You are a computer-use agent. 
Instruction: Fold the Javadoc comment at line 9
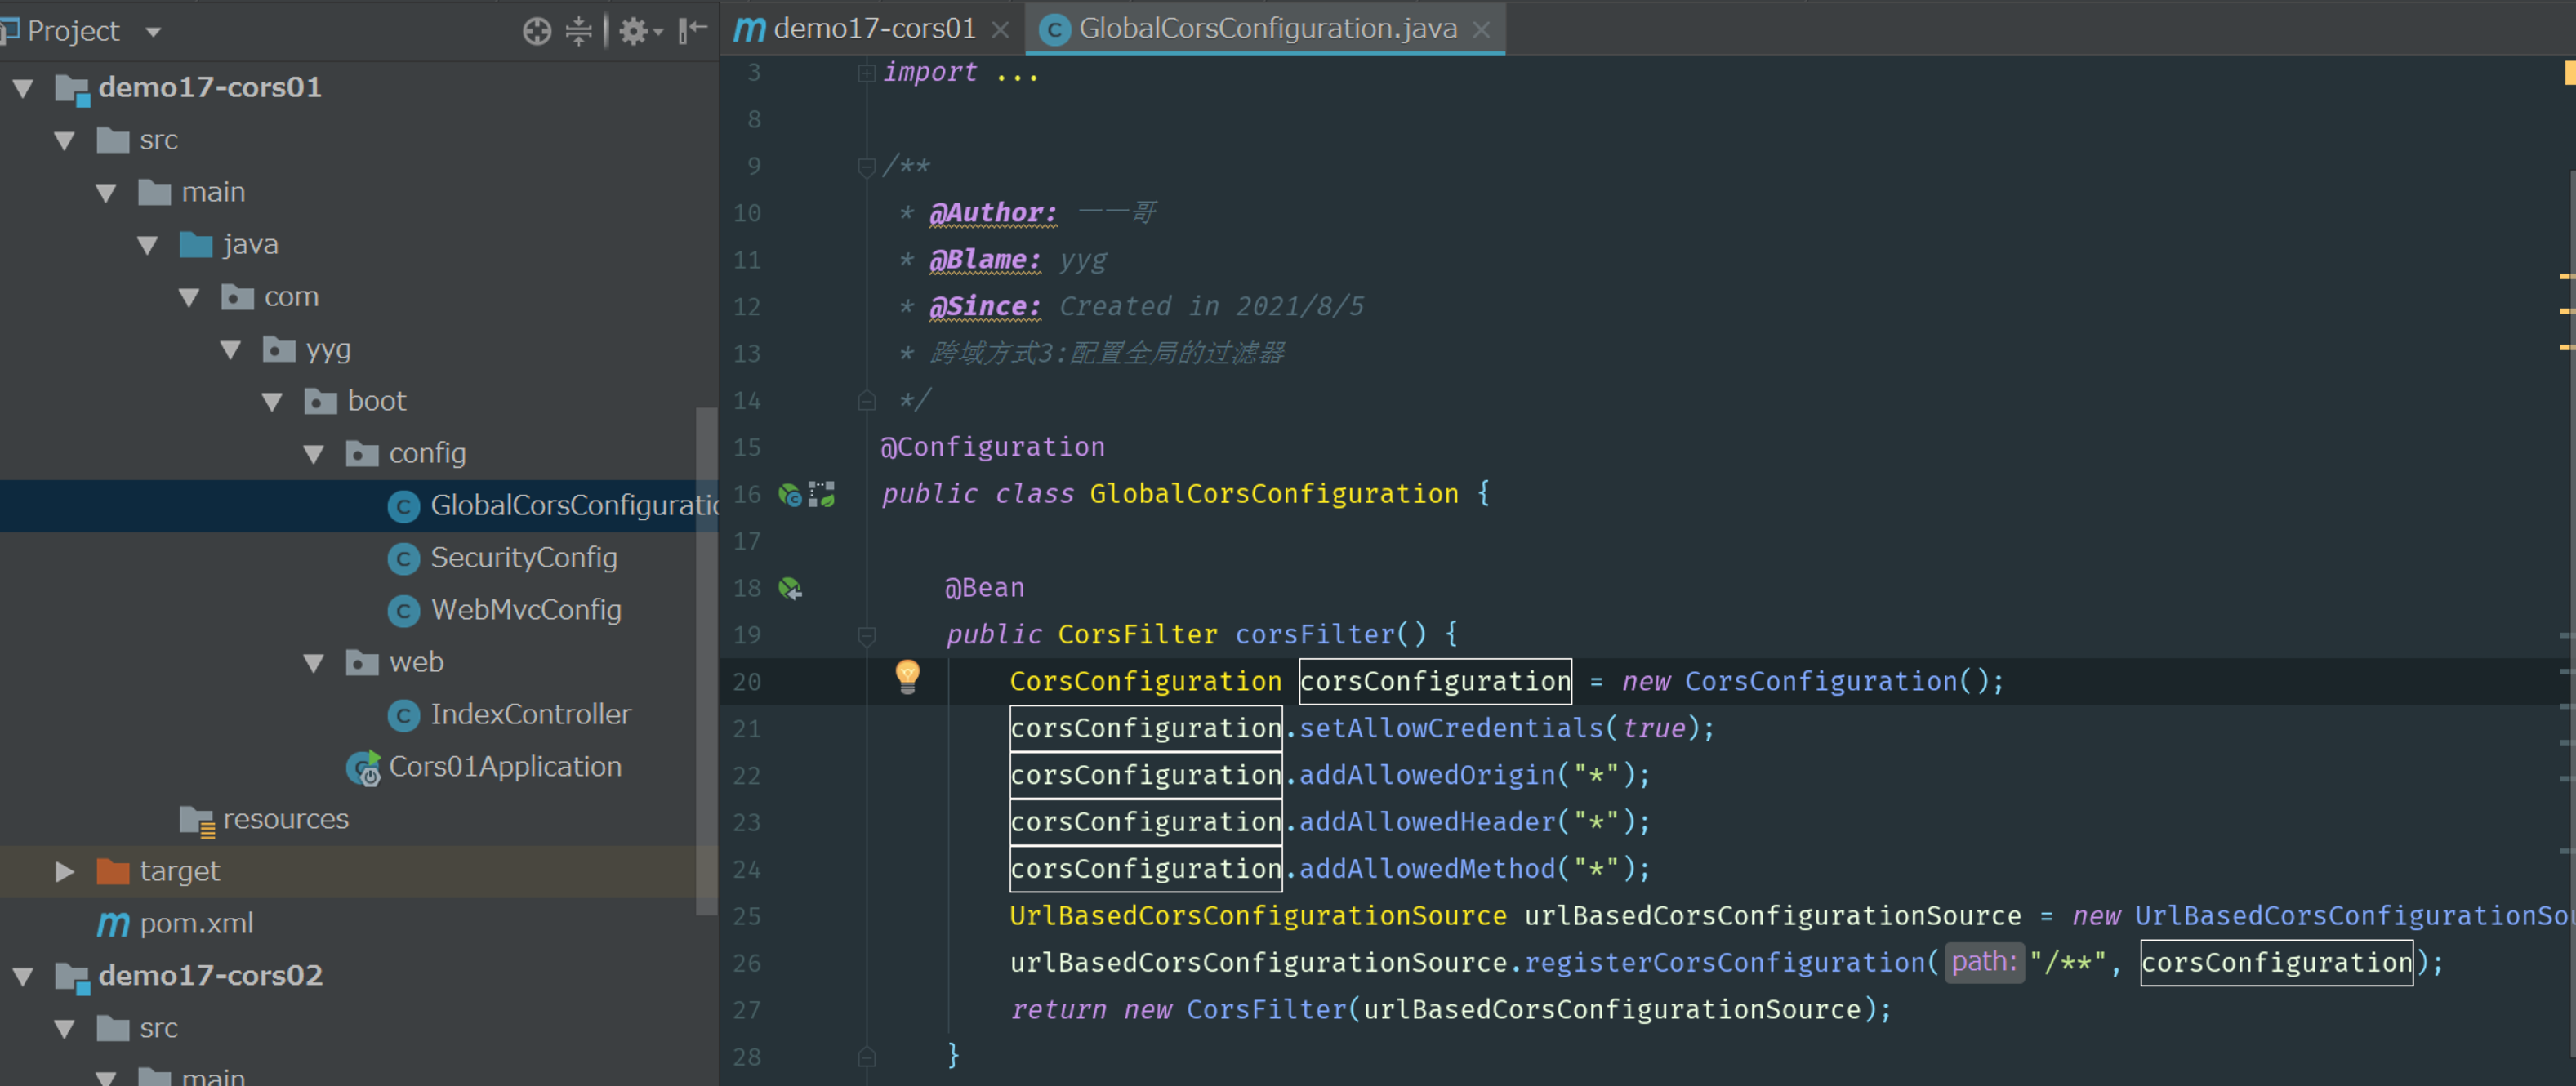[866, 166]
